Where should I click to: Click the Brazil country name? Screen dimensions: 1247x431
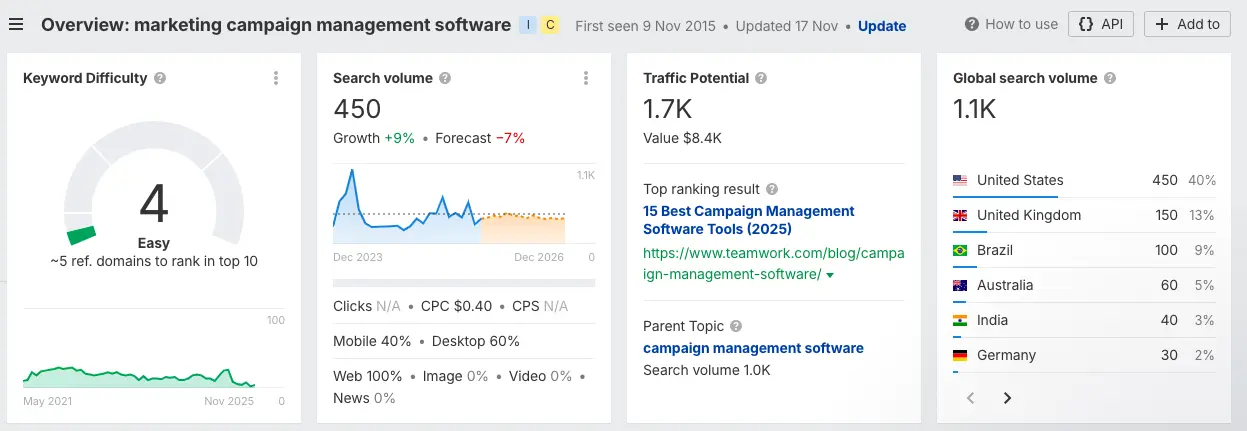tap(995, 250)
